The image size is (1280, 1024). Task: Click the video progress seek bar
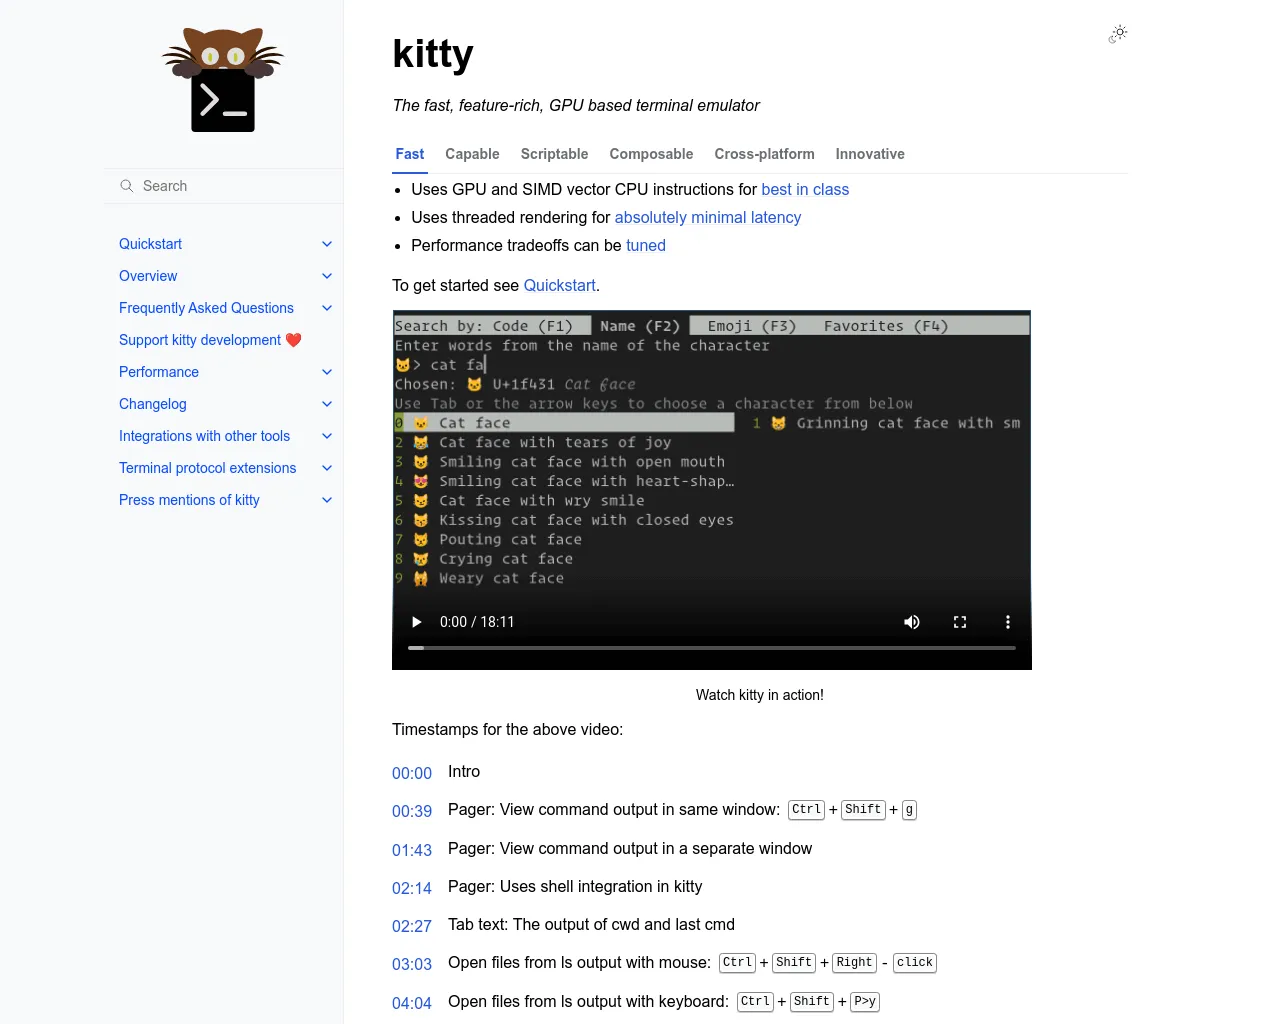(712, 647)
